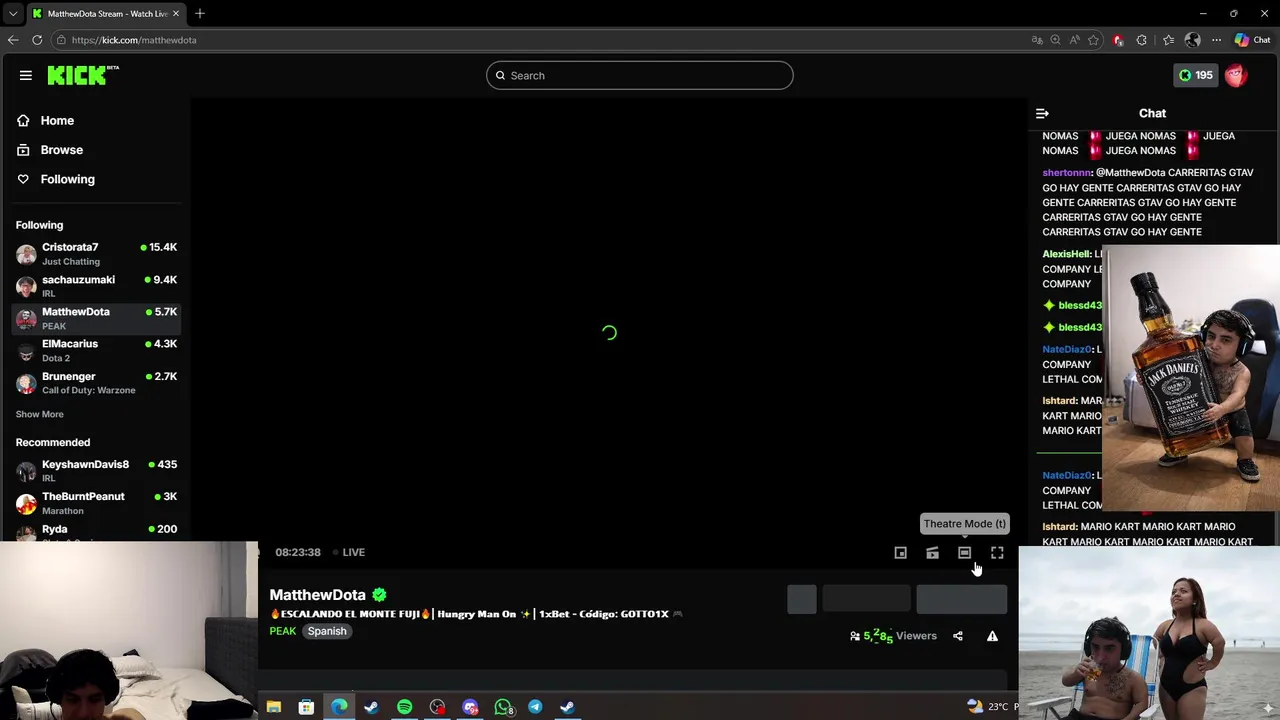Image resolution: width=1280 pixels, height=720 pixels.
Task: Open Spotify from taskbar
Action: [x=404, y=707]
